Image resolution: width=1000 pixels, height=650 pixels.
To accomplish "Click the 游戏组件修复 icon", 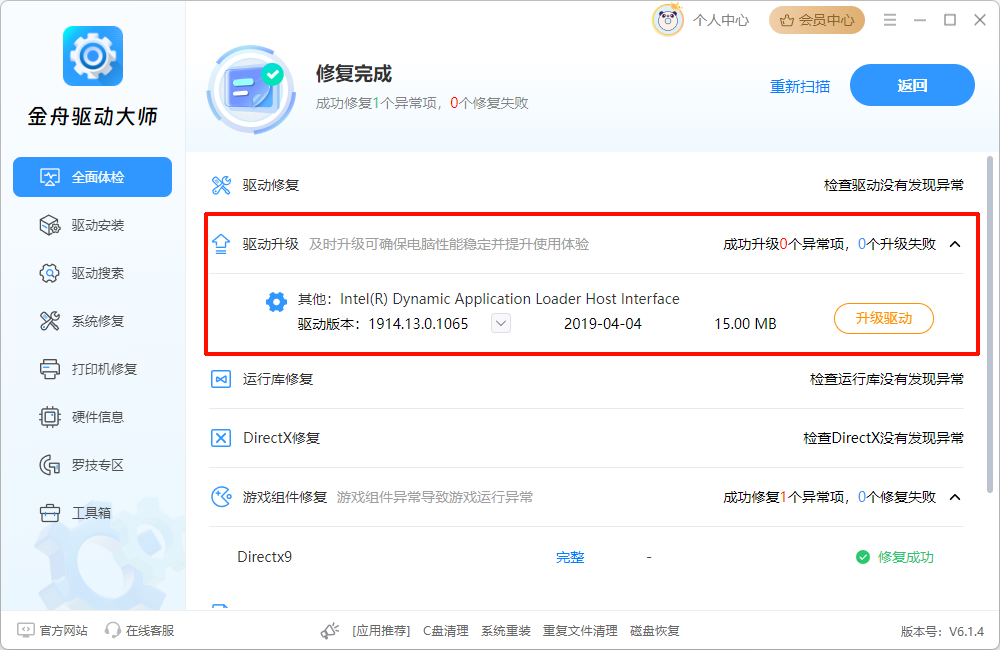I will (221, 497).
